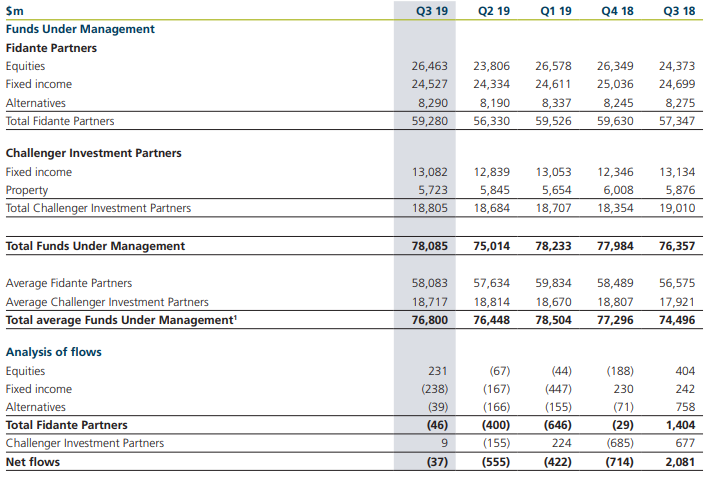The height and width of the screenshot is (477, 716).
Task: Select total value 18,805
Action: [x=429, y=209]
